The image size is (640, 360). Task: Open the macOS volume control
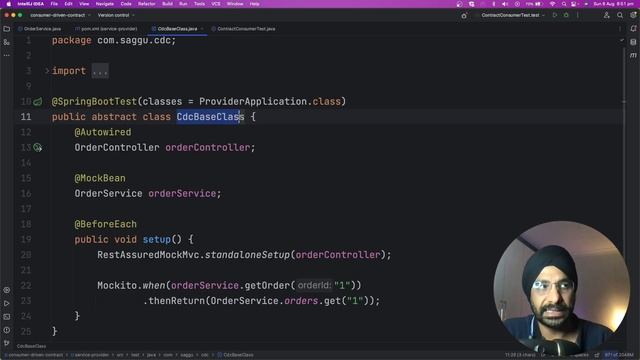coord(505,4)
